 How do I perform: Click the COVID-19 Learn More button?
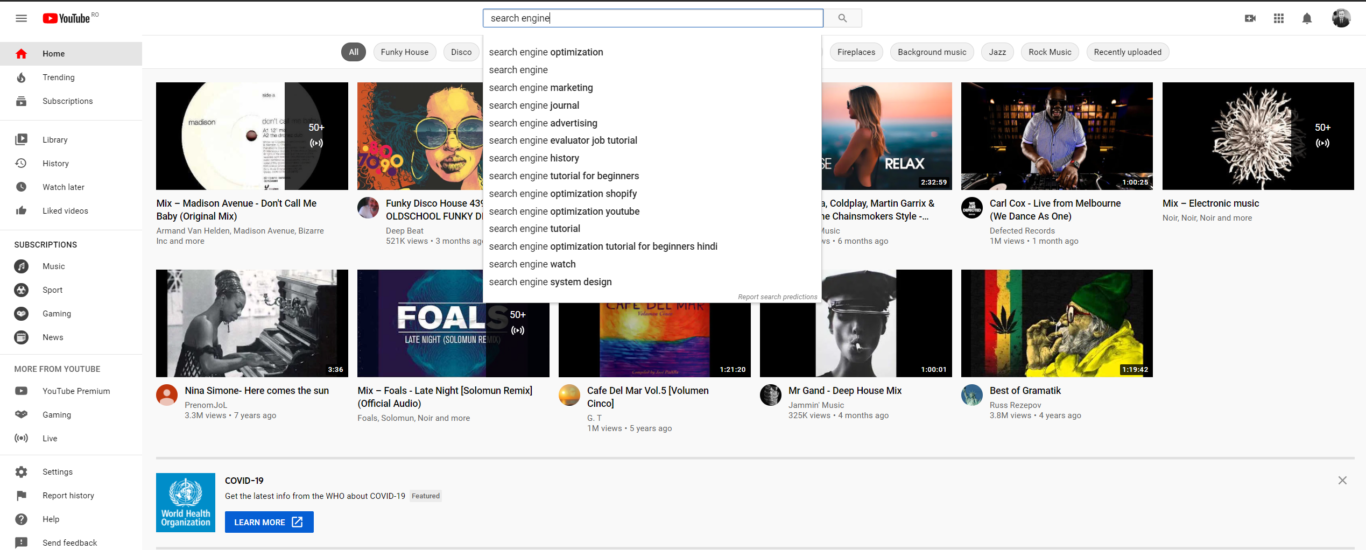tap(269, 522)
